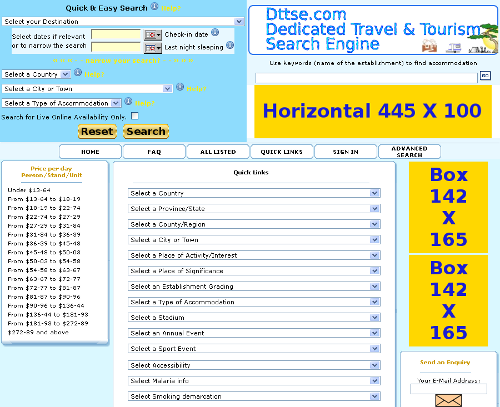Select the cheapest 'Under' price range

29,190
